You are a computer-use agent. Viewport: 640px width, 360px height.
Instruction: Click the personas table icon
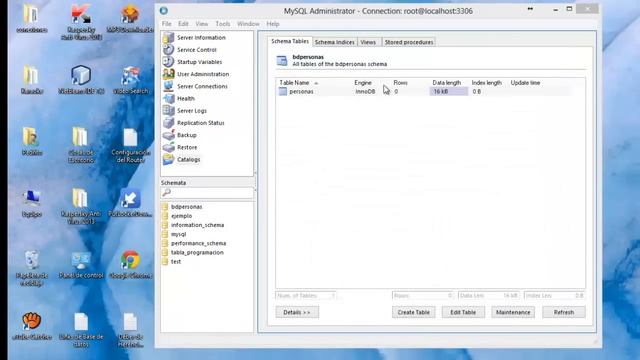pyautogui.click(x=282, y=91)
